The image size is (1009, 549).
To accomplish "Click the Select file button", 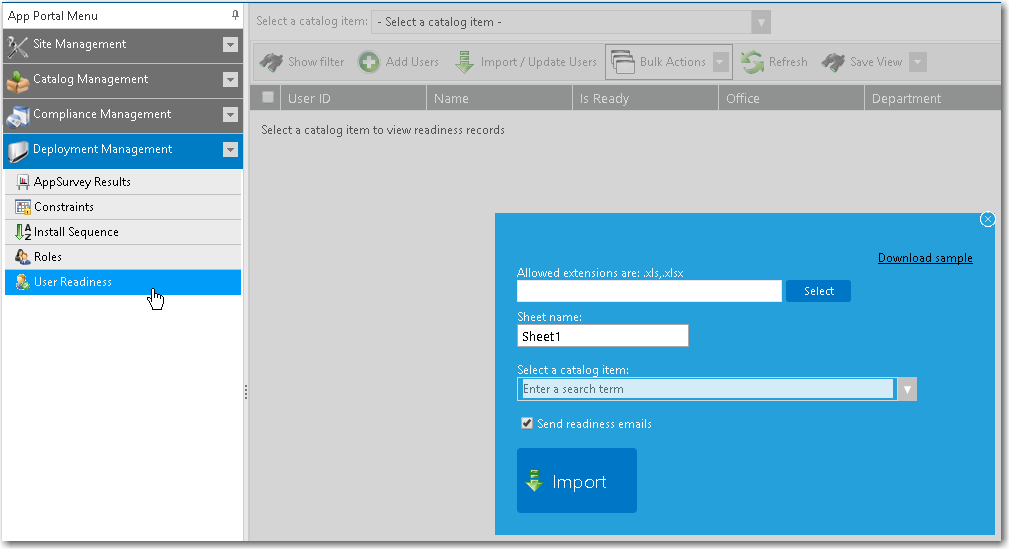I will coord(818,291).
